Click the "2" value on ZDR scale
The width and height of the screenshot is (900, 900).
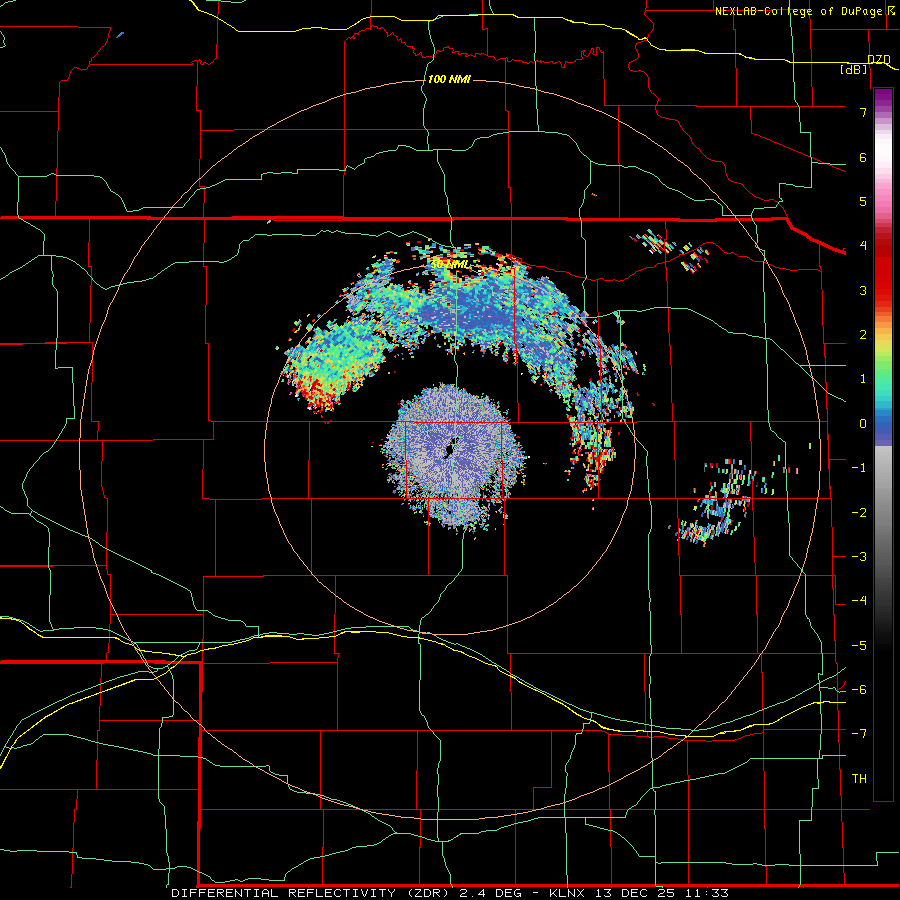863,334
